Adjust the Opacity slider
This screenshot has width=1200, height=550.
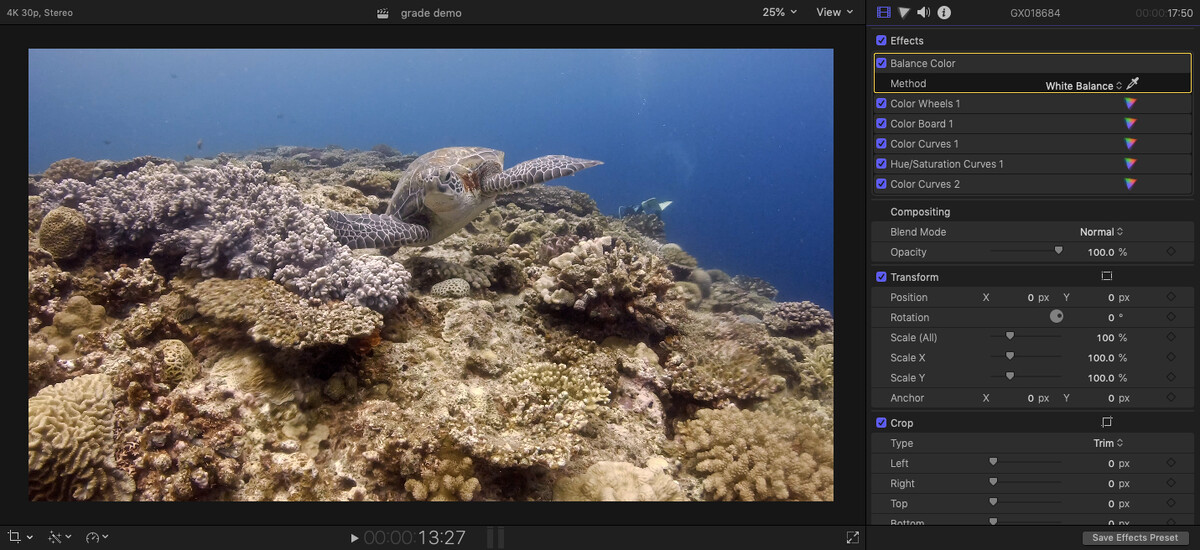pos(1058,251)
